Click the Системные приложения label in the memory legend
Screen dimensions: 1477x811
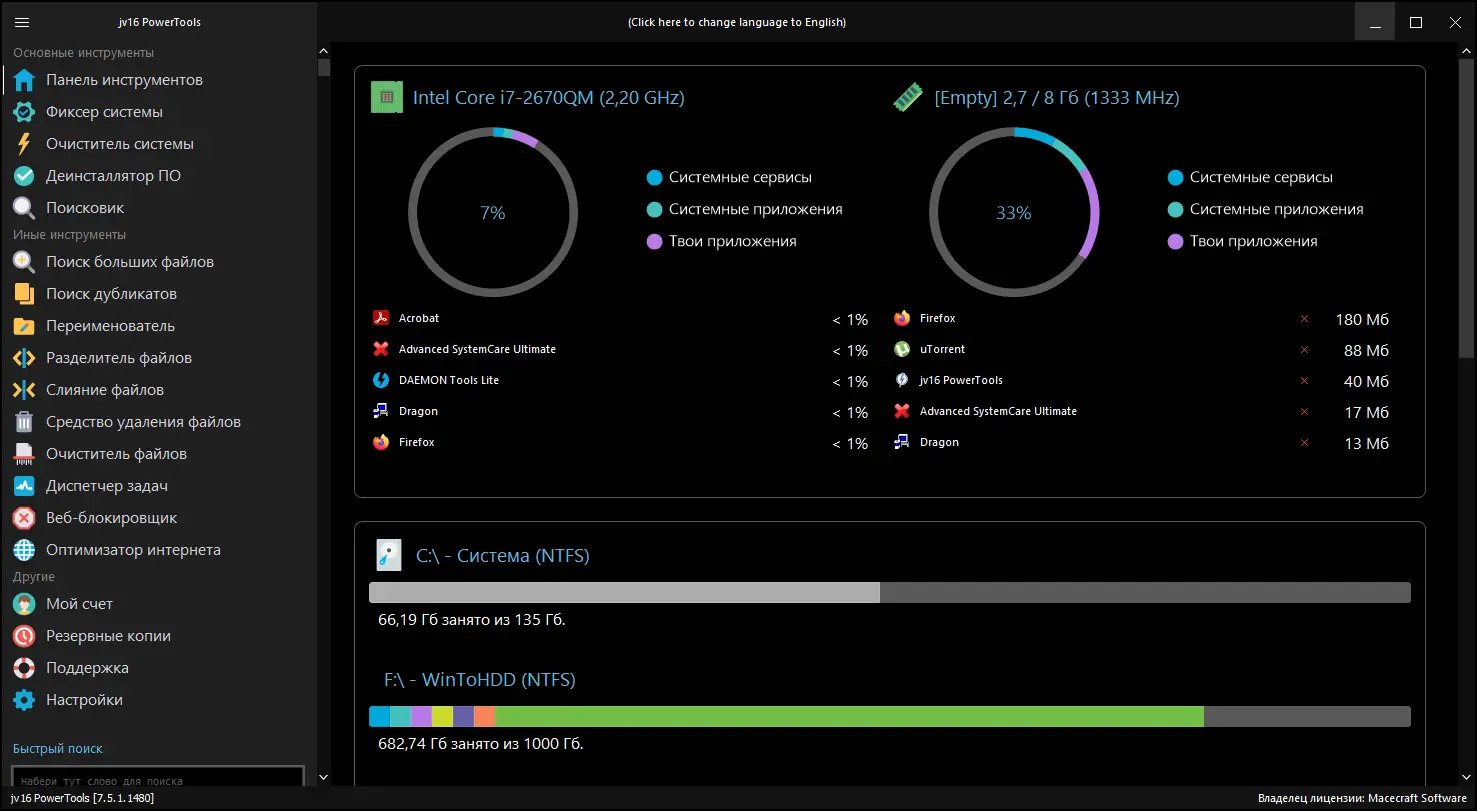1277,209
